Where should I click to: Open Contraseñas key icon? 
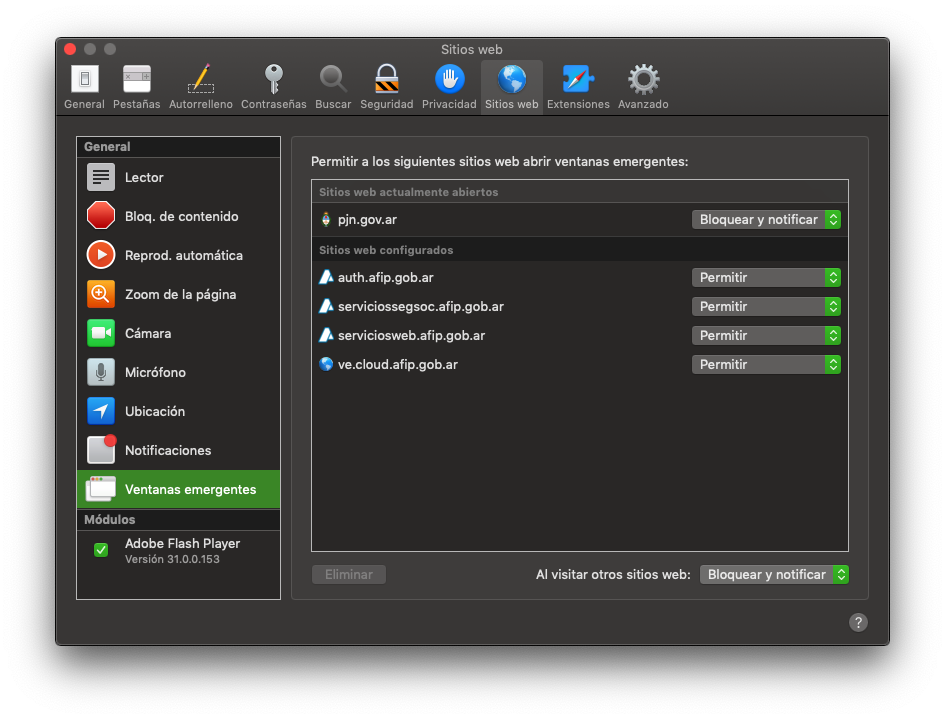pos(273,80)
